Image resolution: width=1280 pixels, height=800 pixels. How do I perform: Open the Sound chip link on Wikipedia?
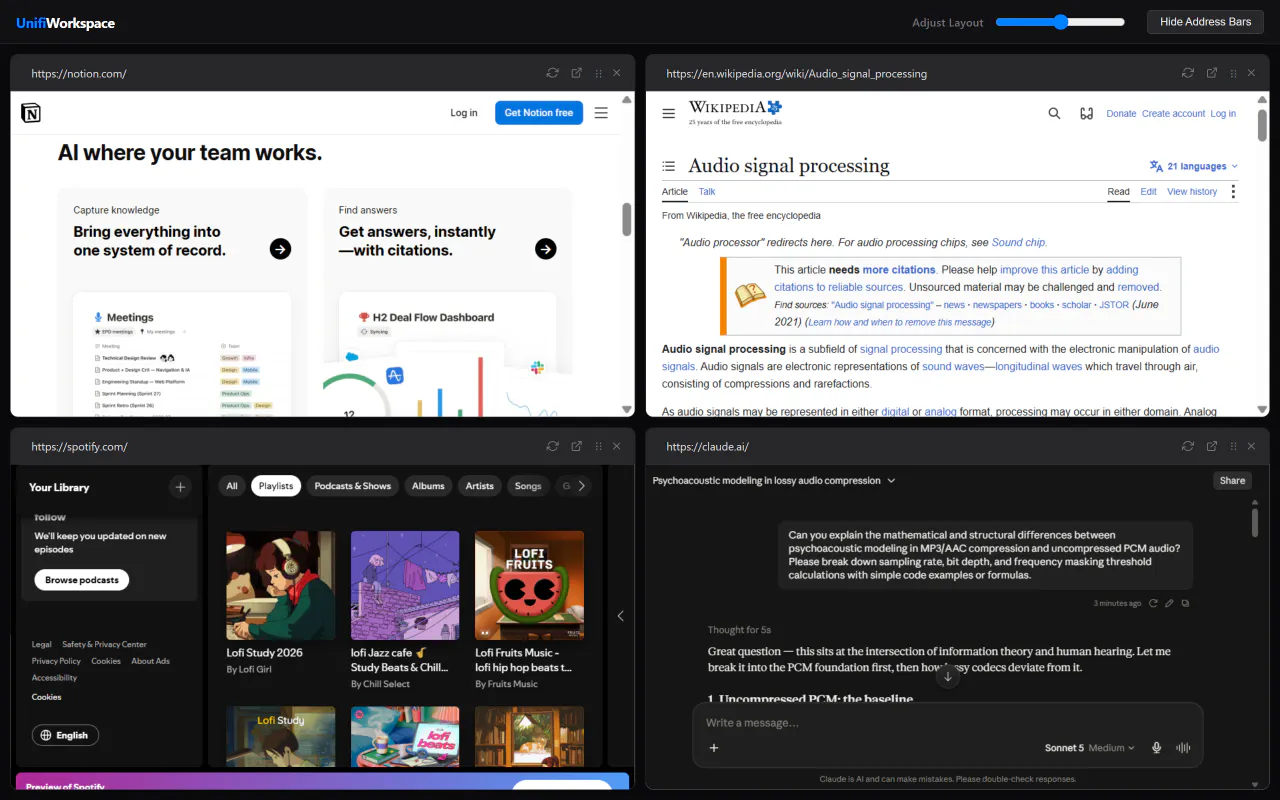tap(1019, 242)
